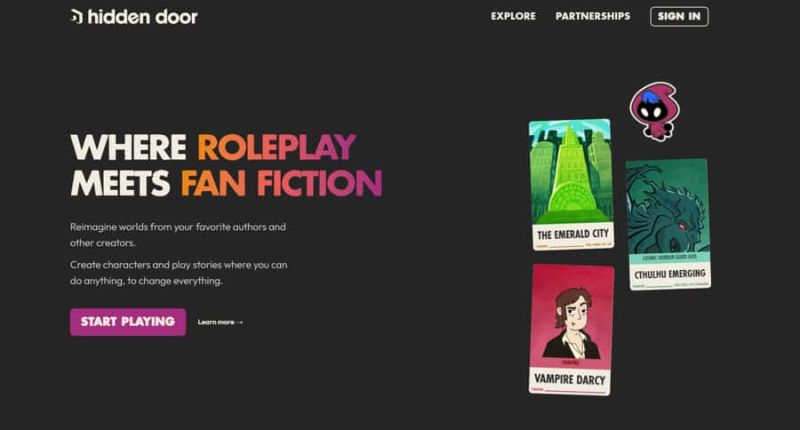Screen dimensions: 800x430
Task: Click the Cthulhu Emerging title label
Action: pyautogui.click(x=670, y=274)
